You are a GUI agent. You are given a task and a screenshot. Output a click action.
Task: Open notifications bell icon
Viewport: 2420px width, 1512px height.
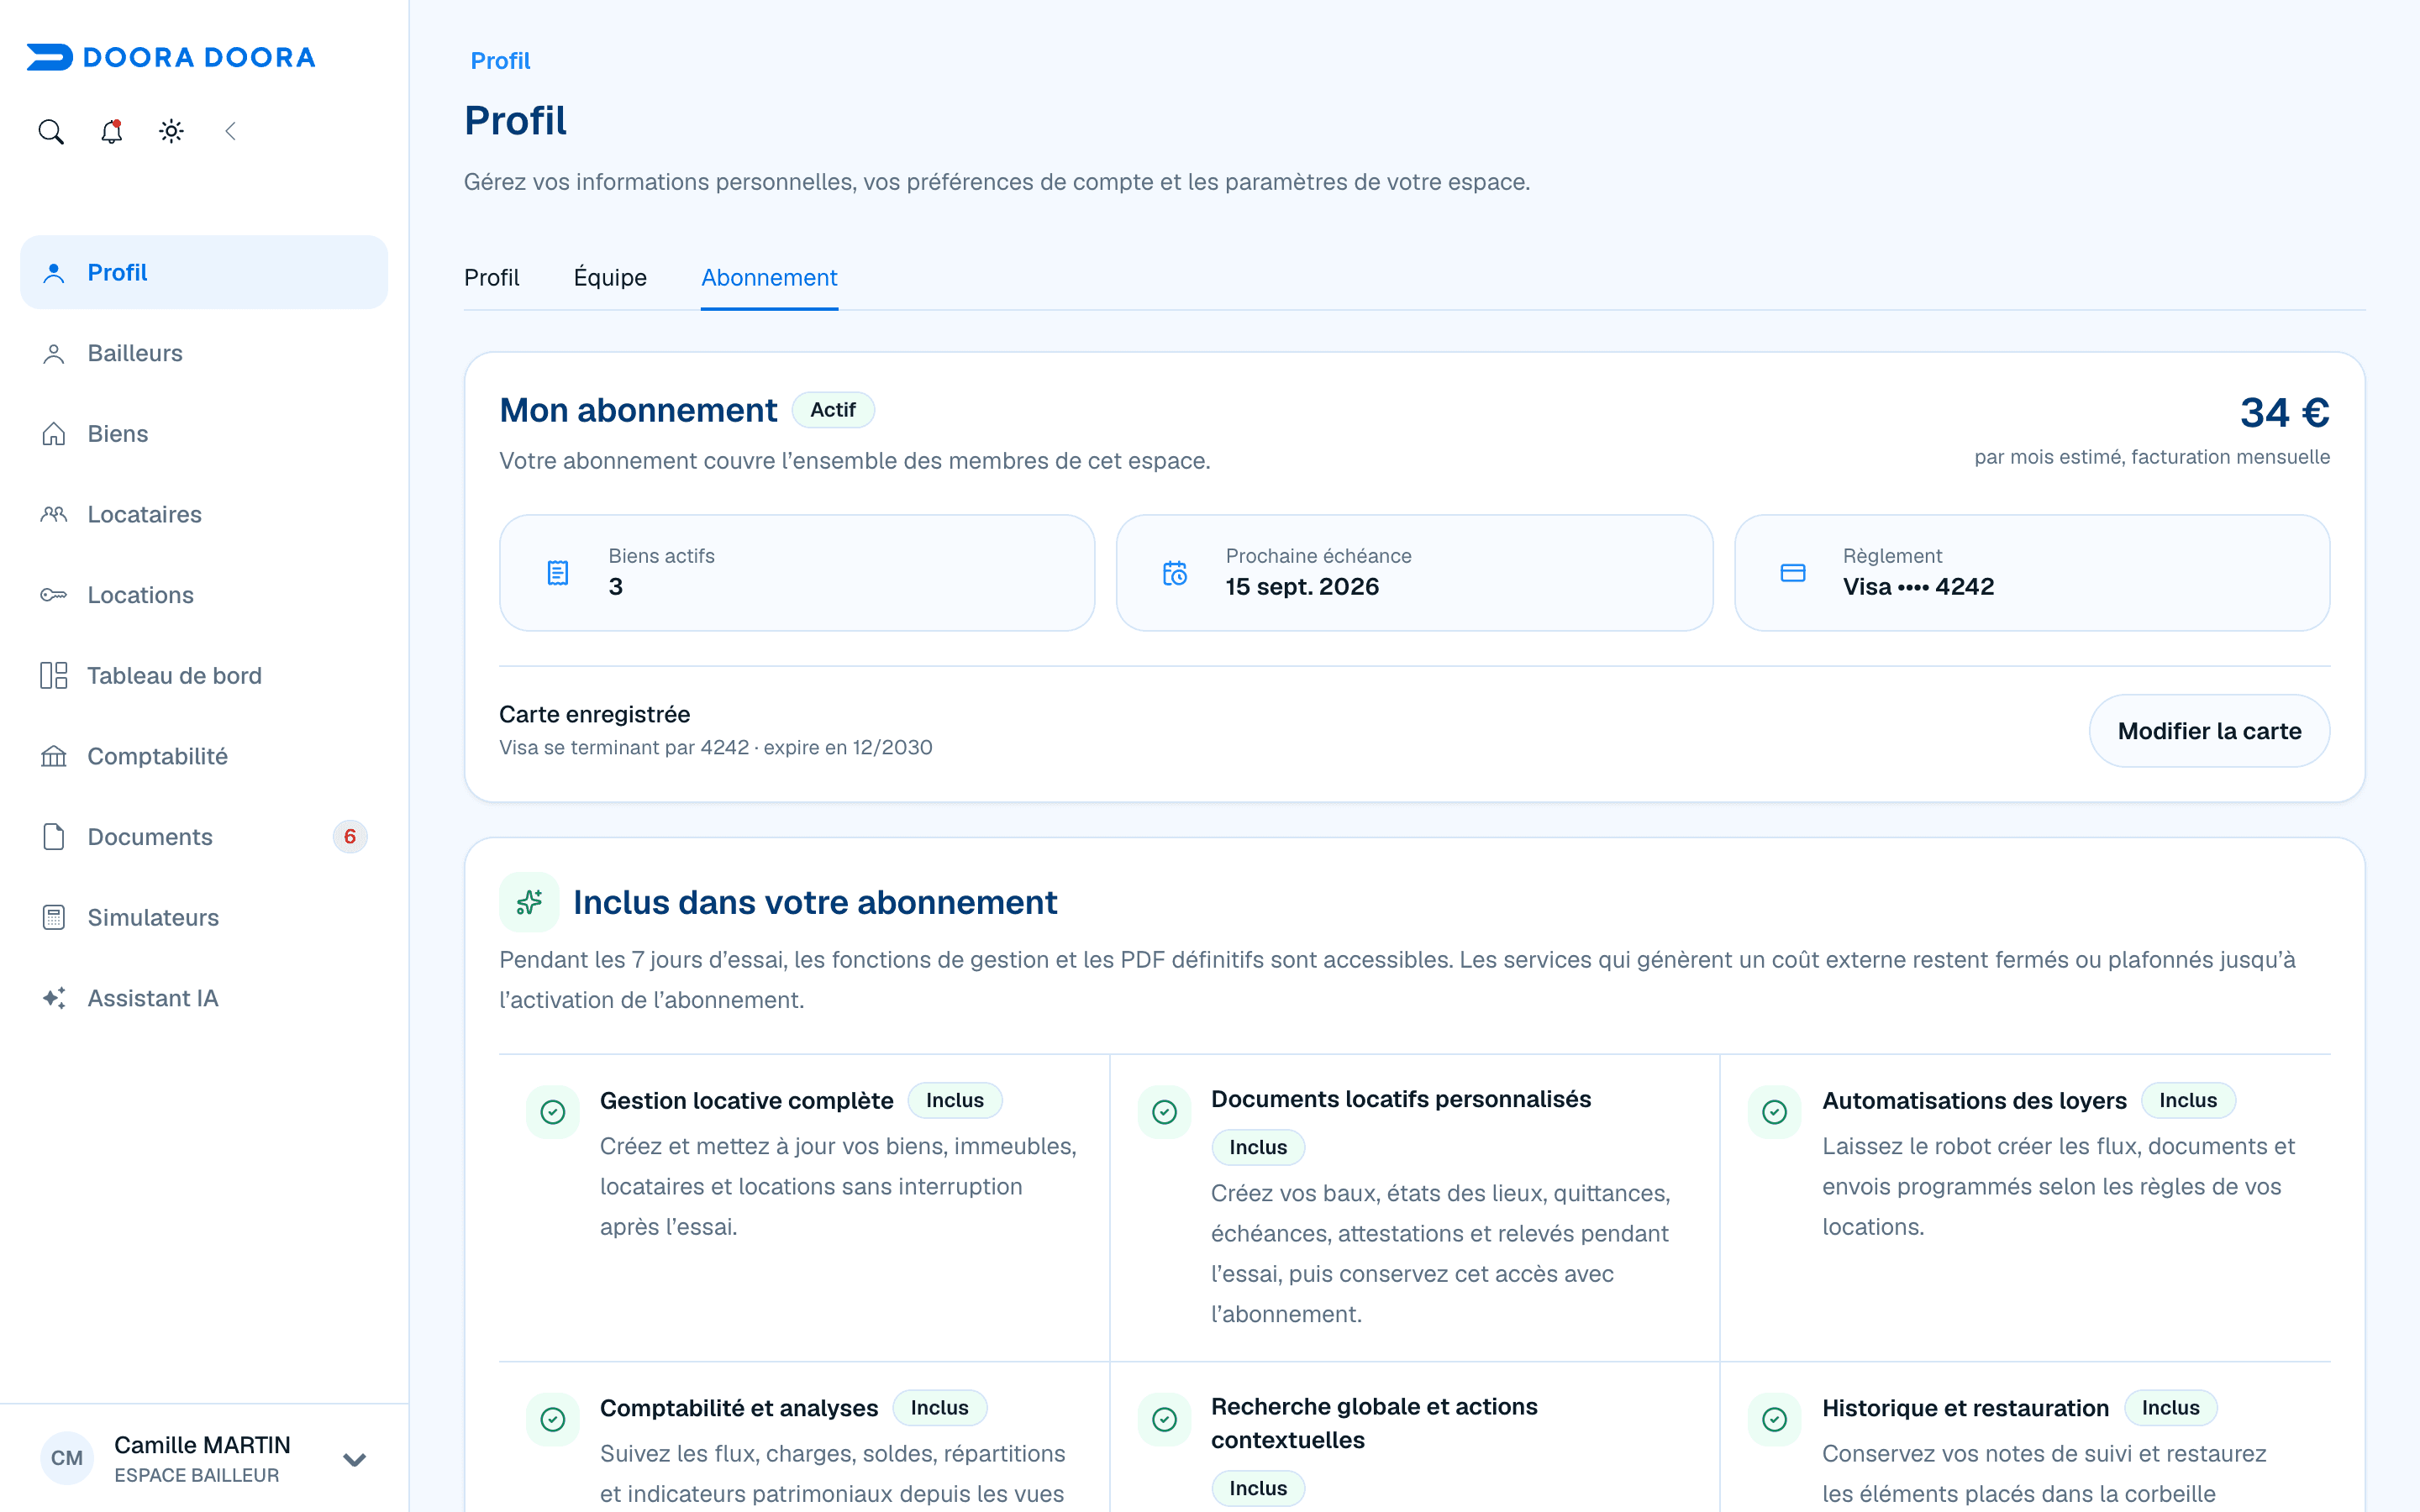tap(111, 131)
